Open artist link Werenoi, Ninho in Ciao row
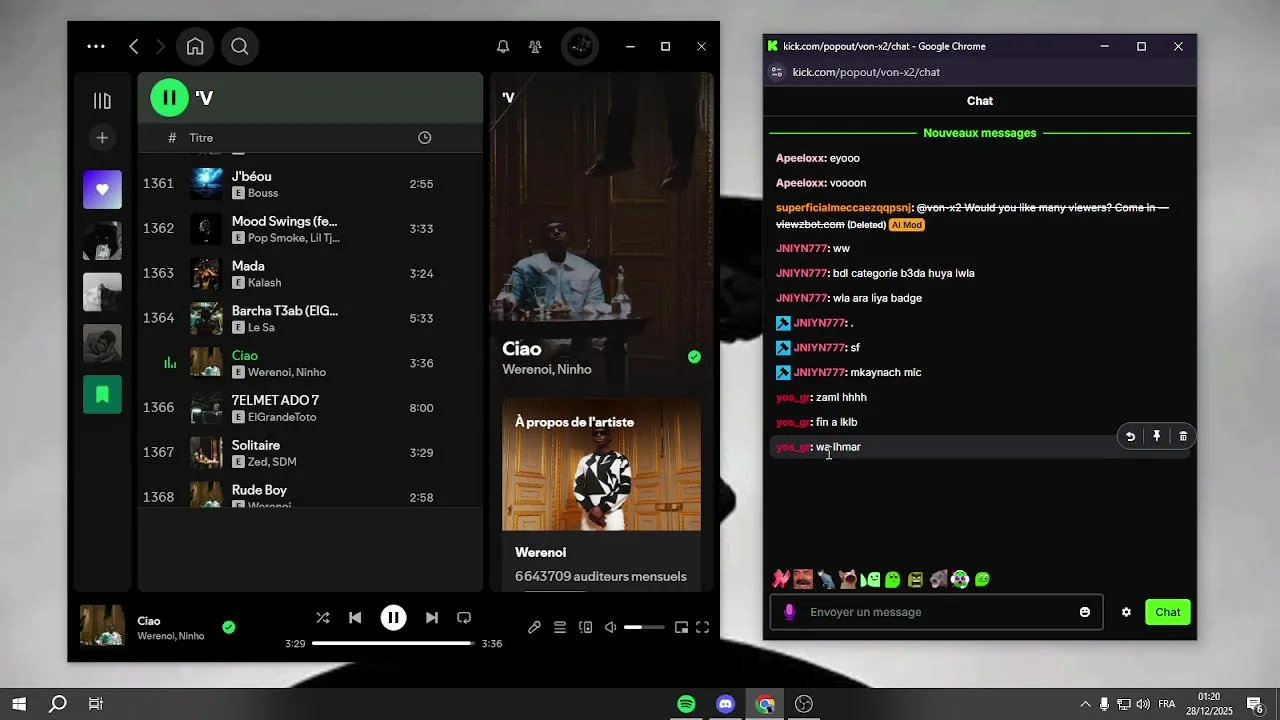 (x=287, y=372)
